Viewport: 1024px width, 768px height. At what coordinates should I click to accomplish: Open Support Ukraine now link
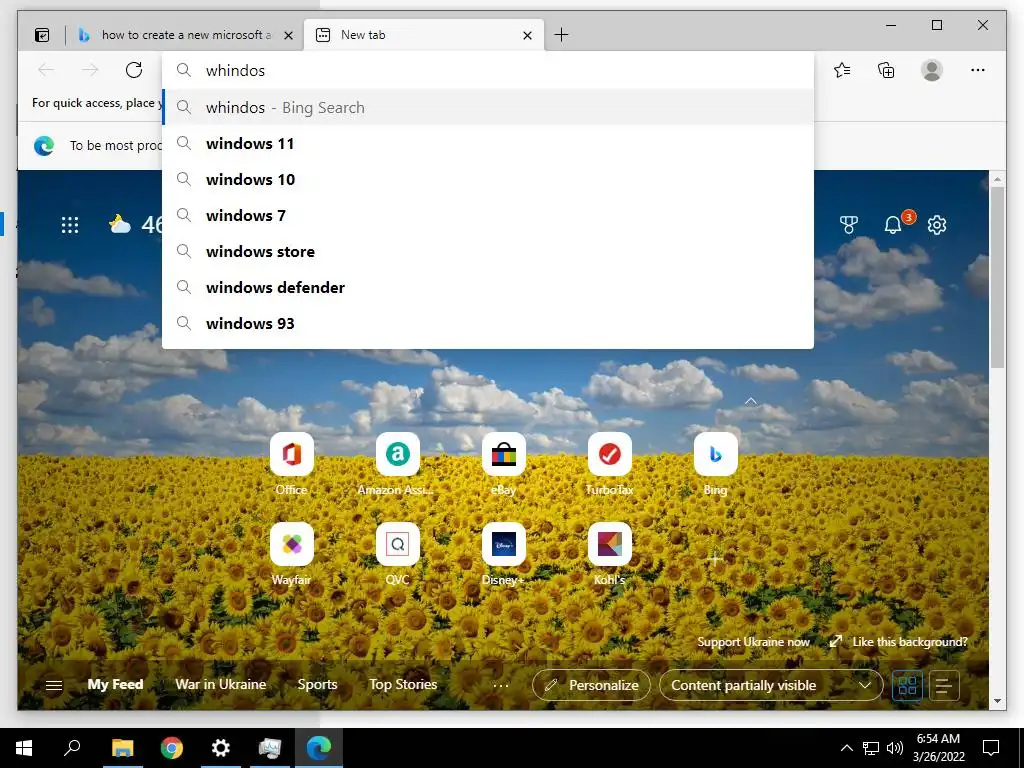754,642
